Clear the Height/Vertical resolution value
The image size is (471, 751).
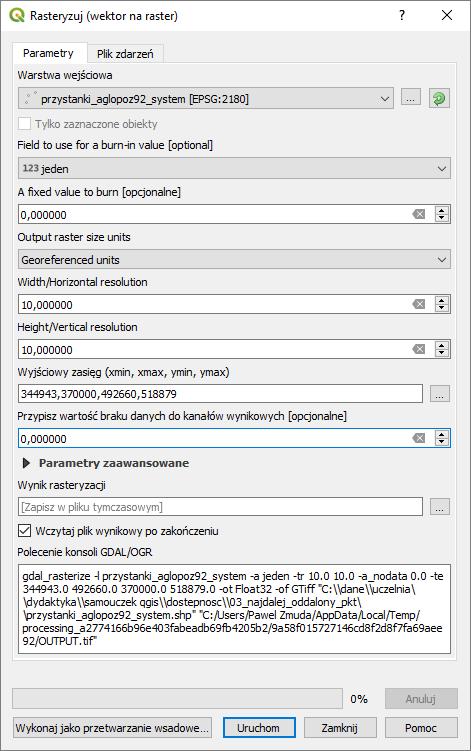[x=419, y=349]
